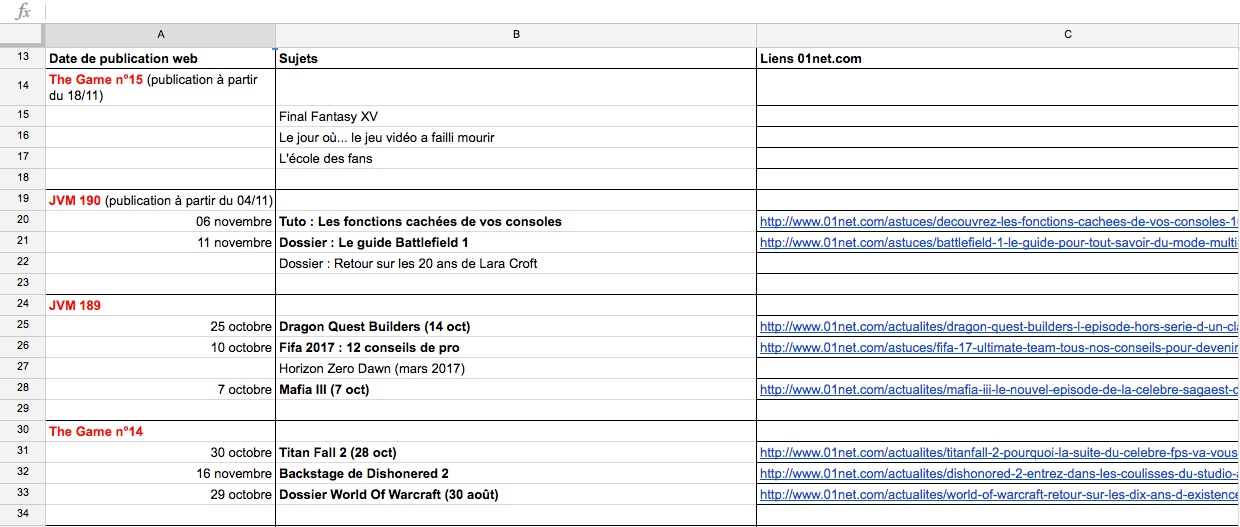
Task: Select the 'Final Fantasy XV' cell
Action: click(x=516, y=116)
